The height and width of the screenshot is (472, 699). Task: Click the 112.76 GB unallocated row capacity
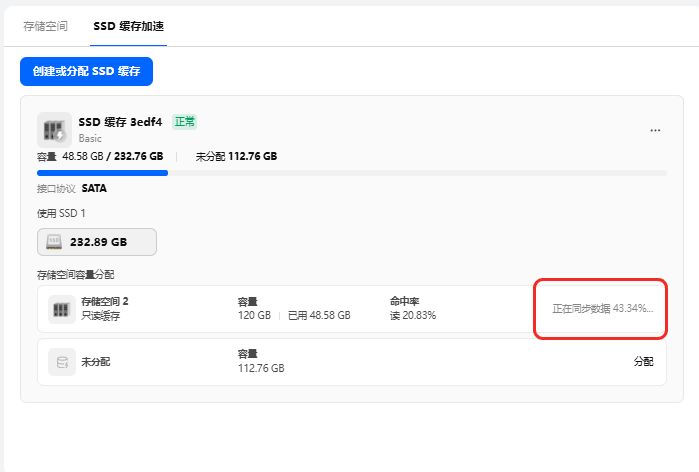pyautogui.click(x=261, y=368)
